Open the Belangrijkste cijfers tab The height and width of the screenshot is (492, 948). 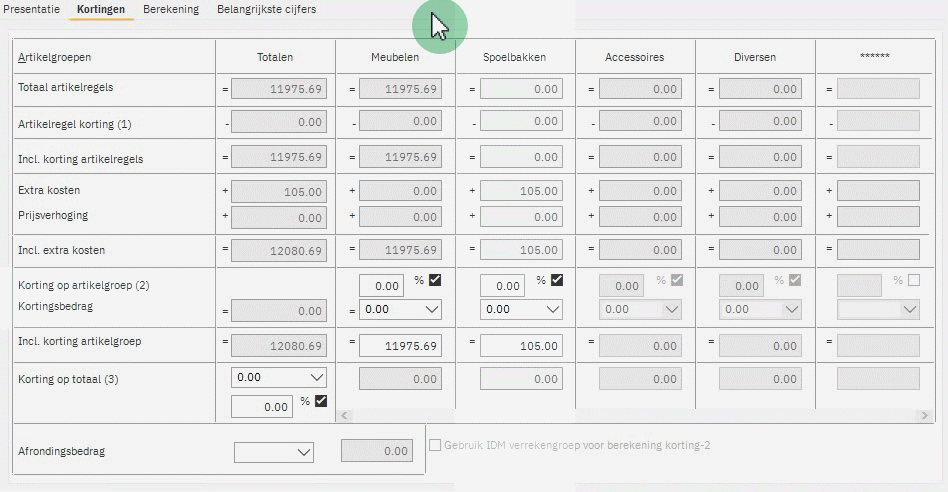pos(267,9)
